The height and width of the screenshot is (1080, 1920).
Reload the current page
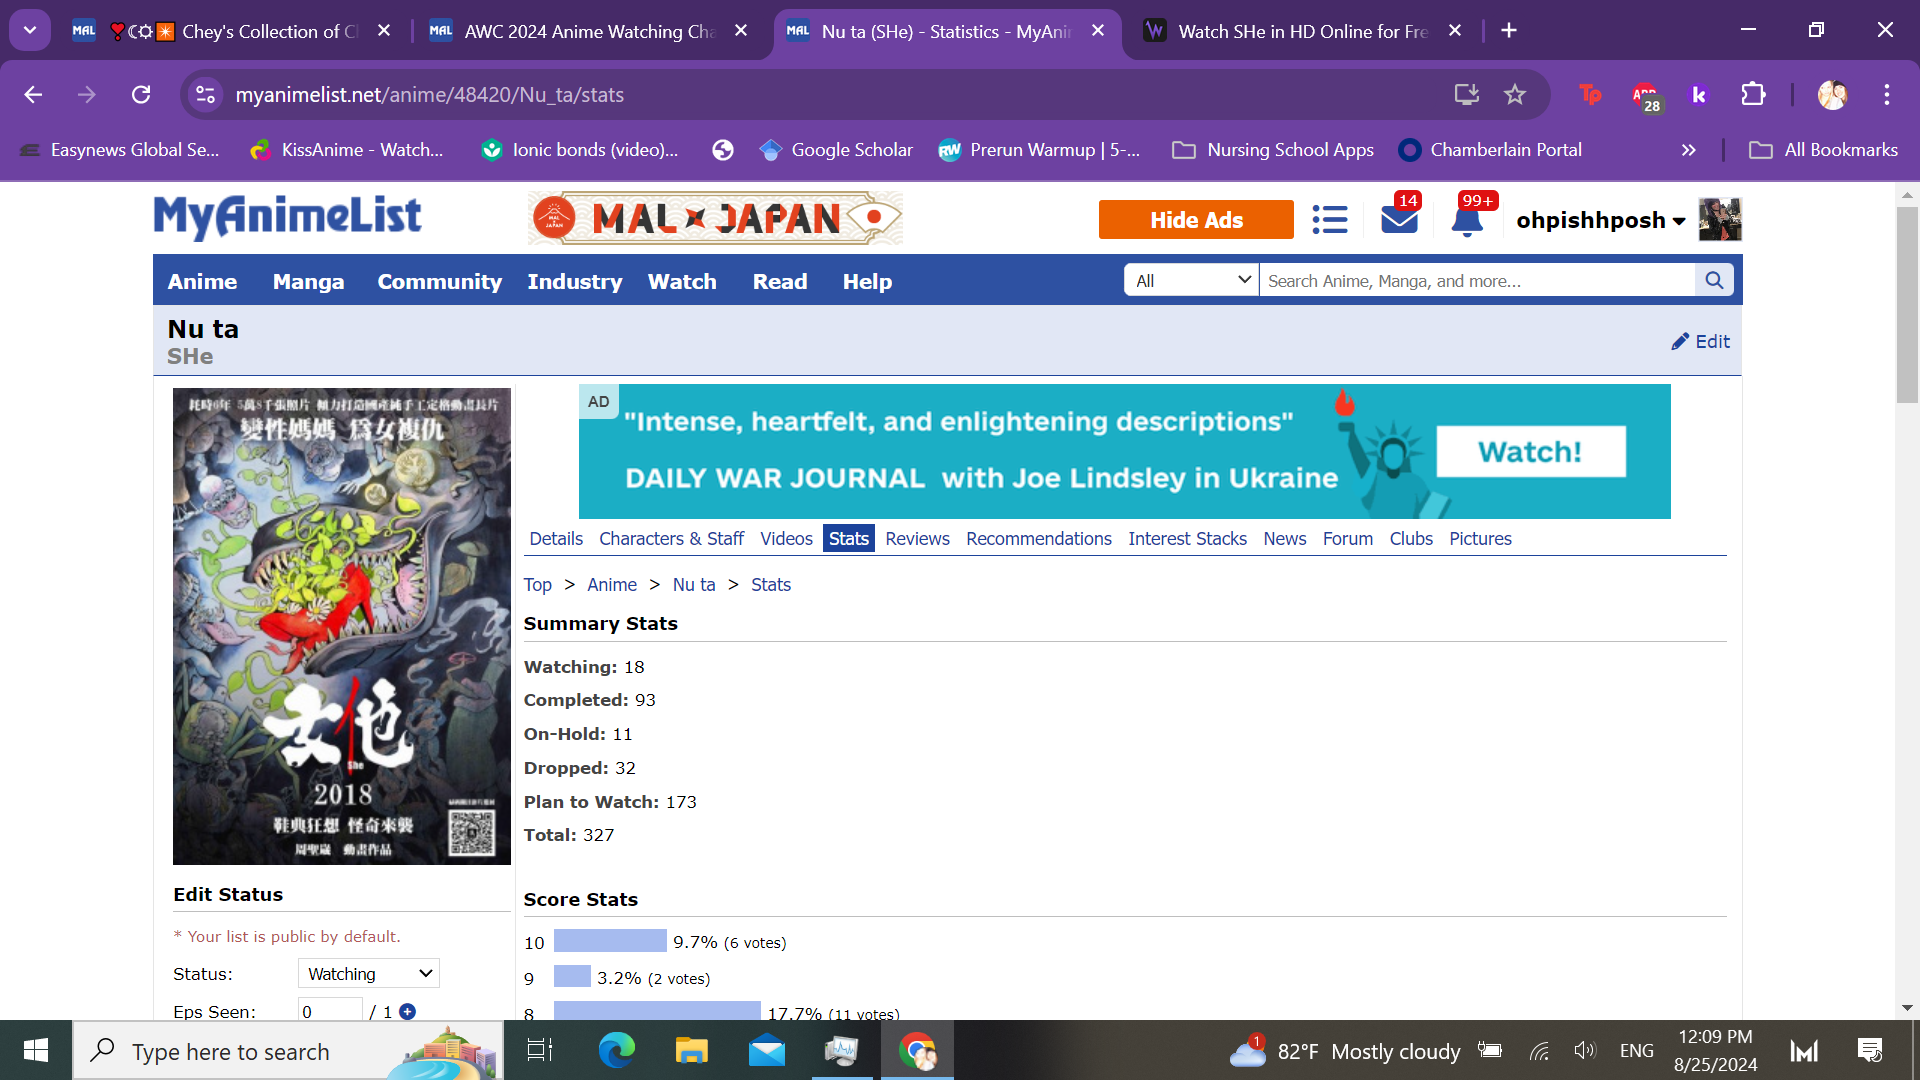pyautogui.click(x=141, y=95)
